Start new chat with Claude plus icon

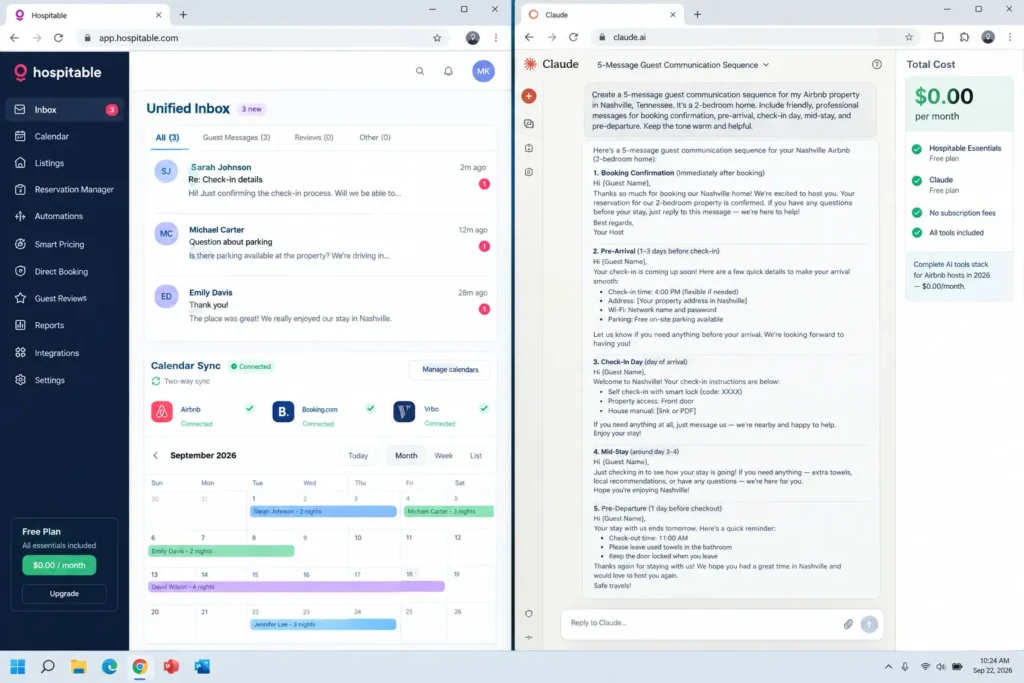pos(529,96)
